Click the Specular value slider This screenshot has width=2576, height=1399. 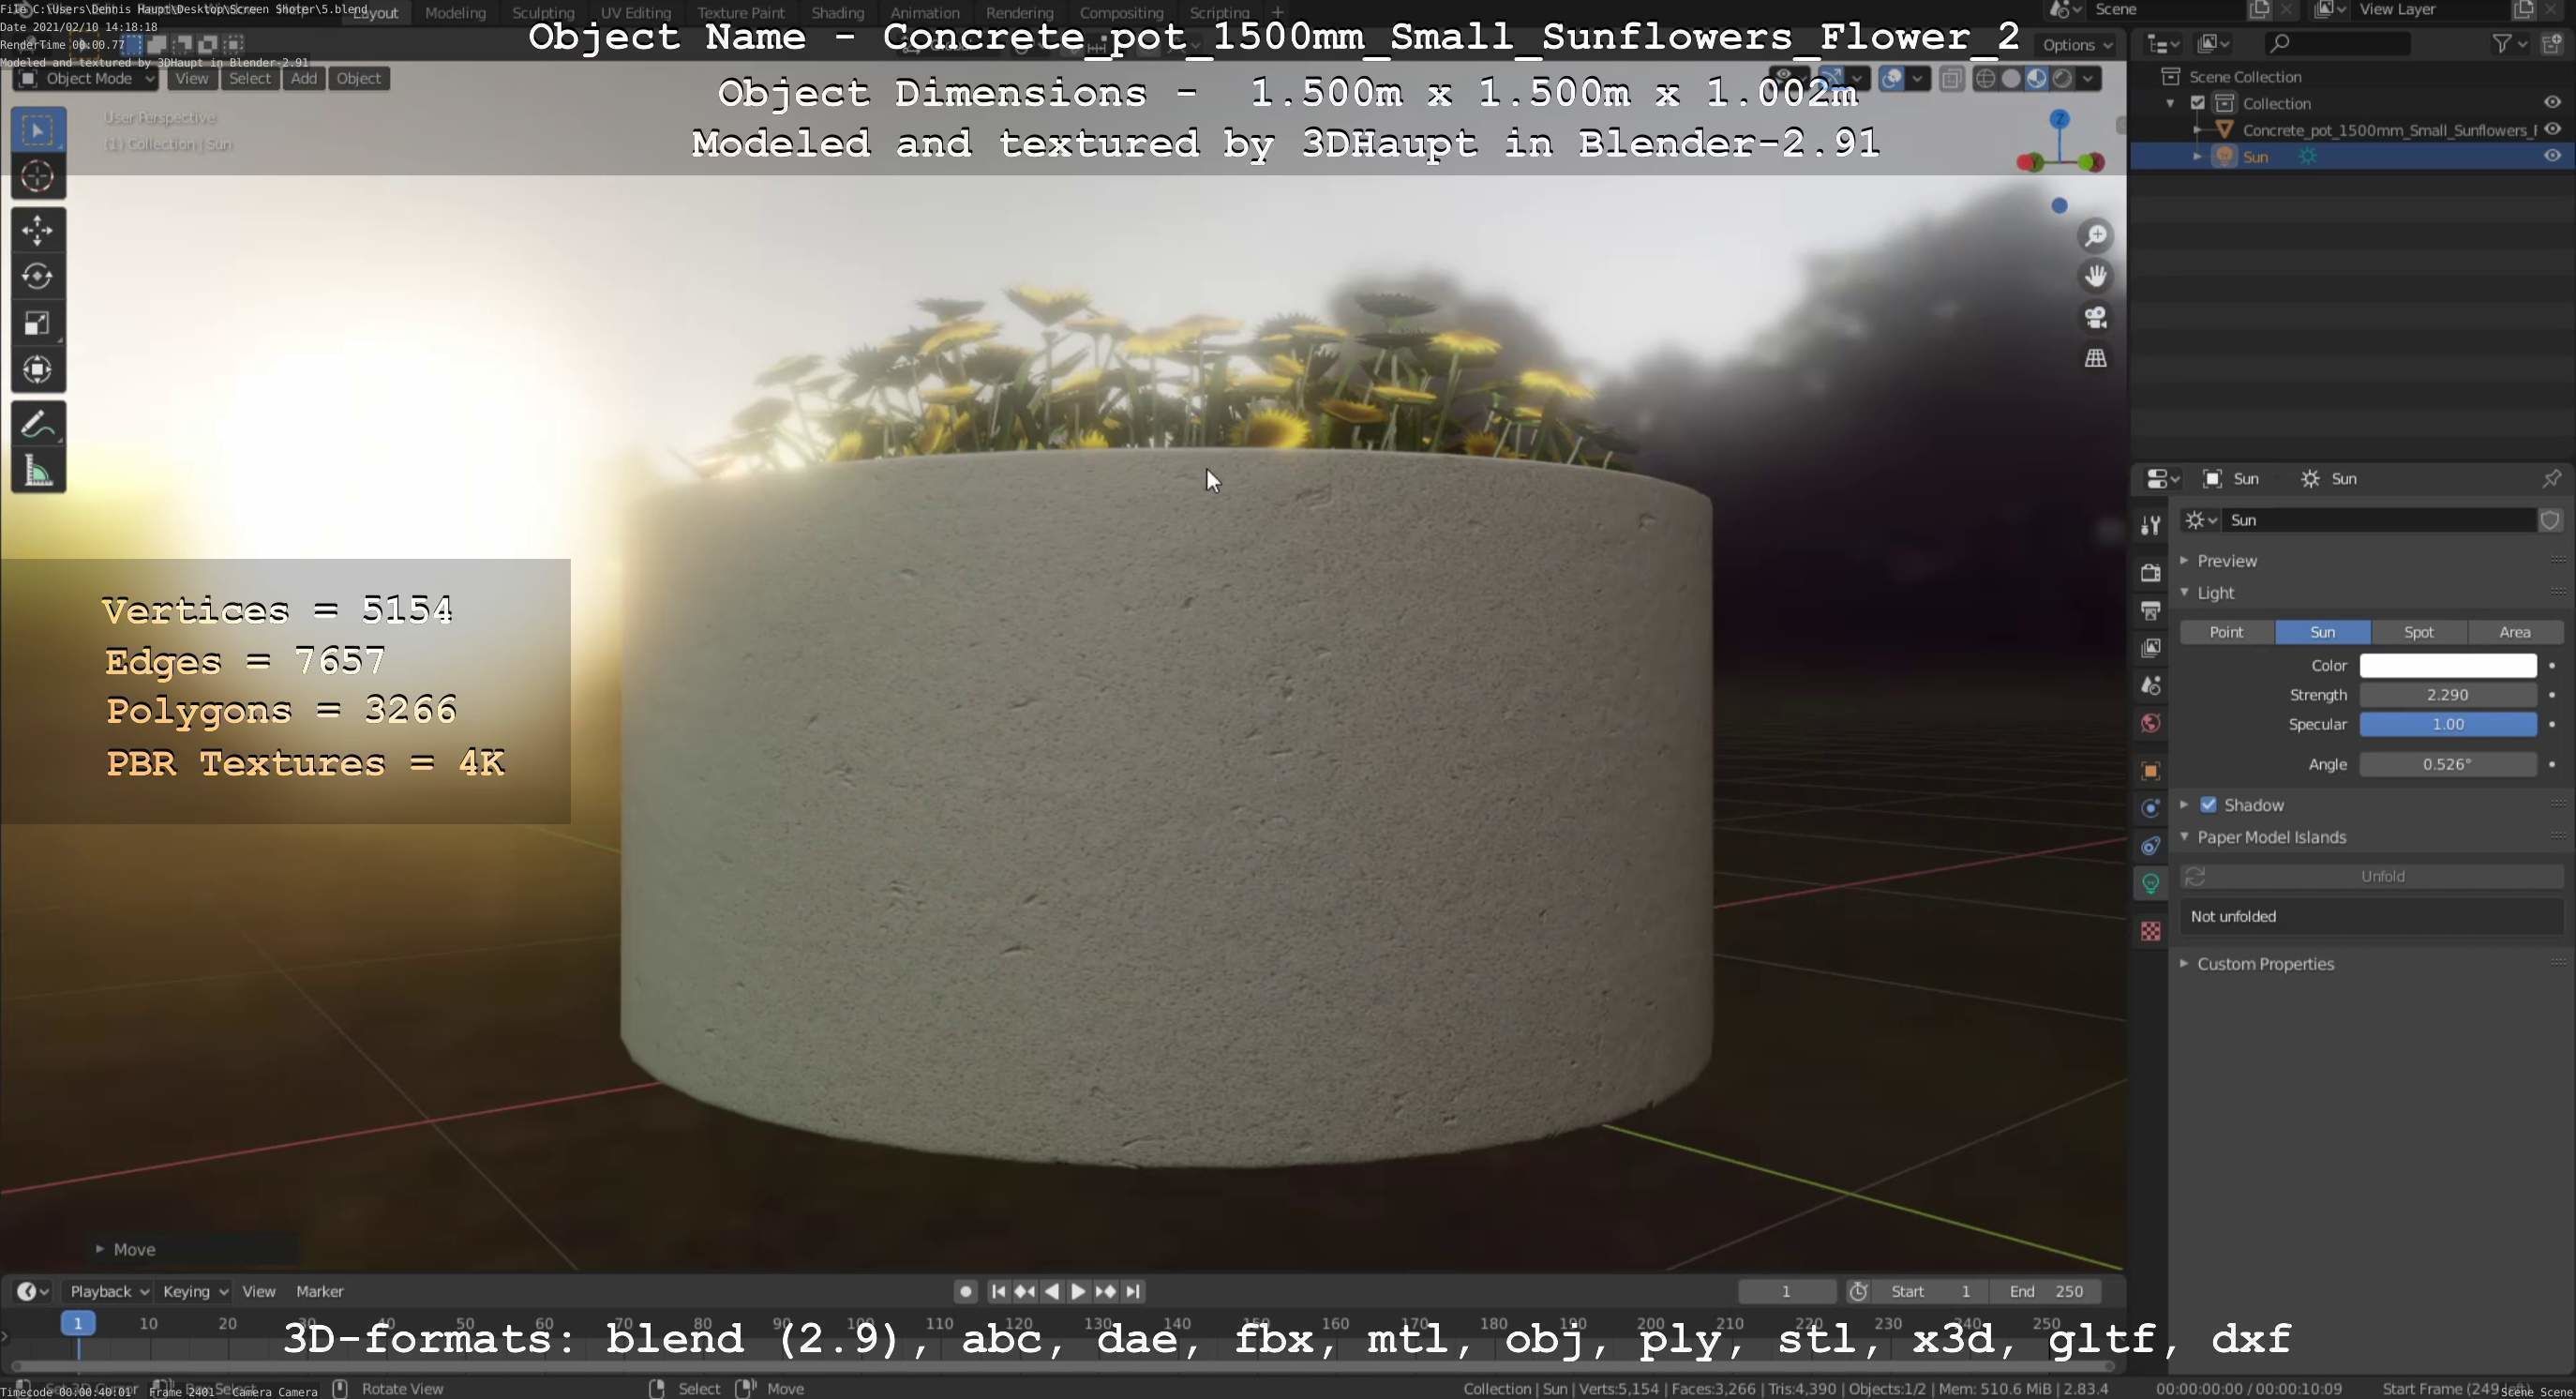[x=2447, y=724]
